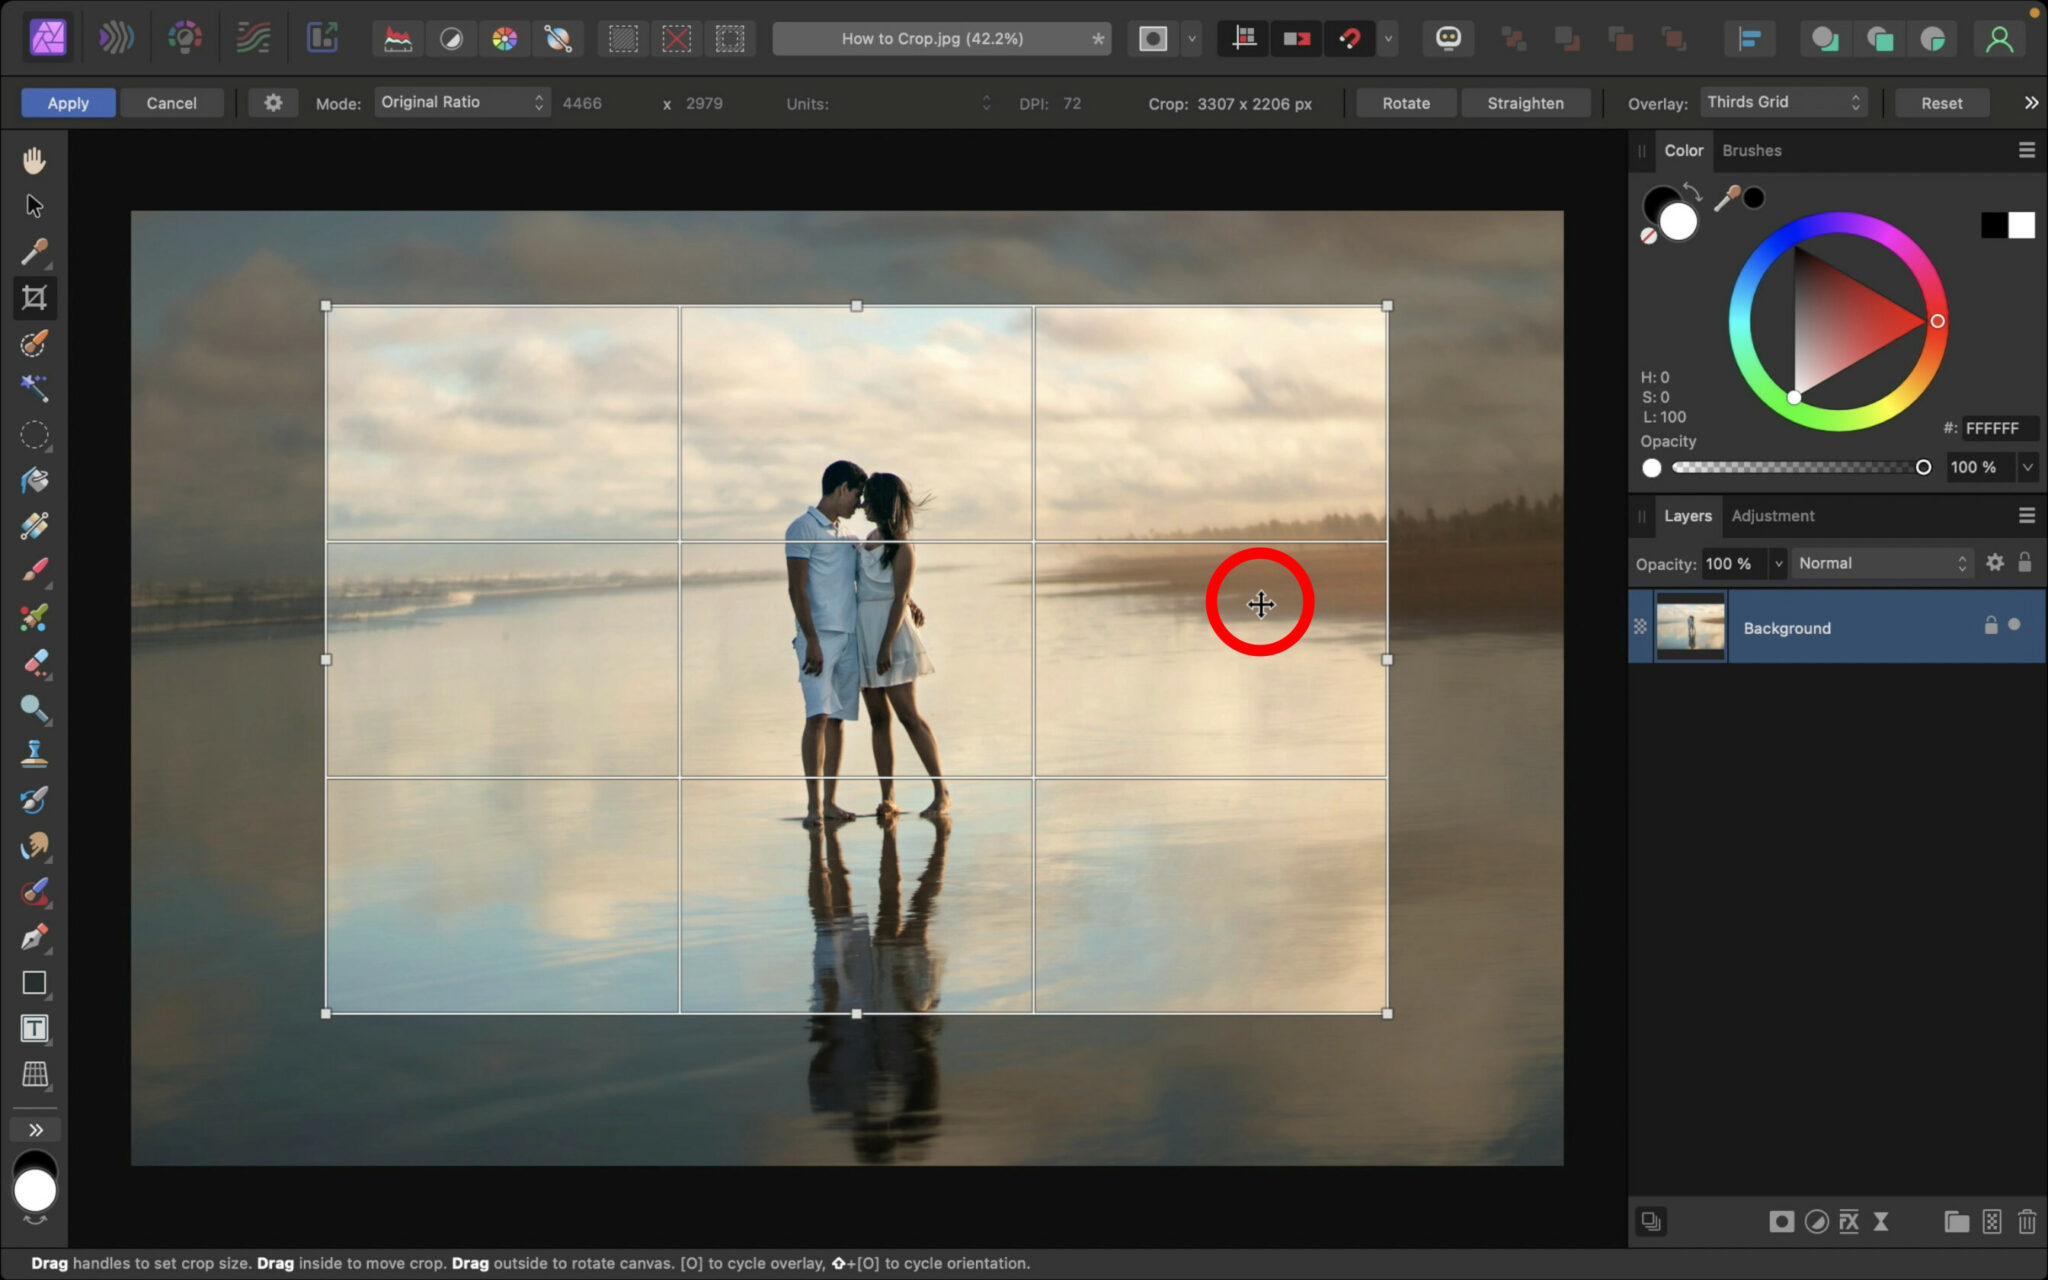Switch to the Tone Mapping Persona
Image resolution: width=2048 pixels, height=1280 pixels.
pos(253,39)
